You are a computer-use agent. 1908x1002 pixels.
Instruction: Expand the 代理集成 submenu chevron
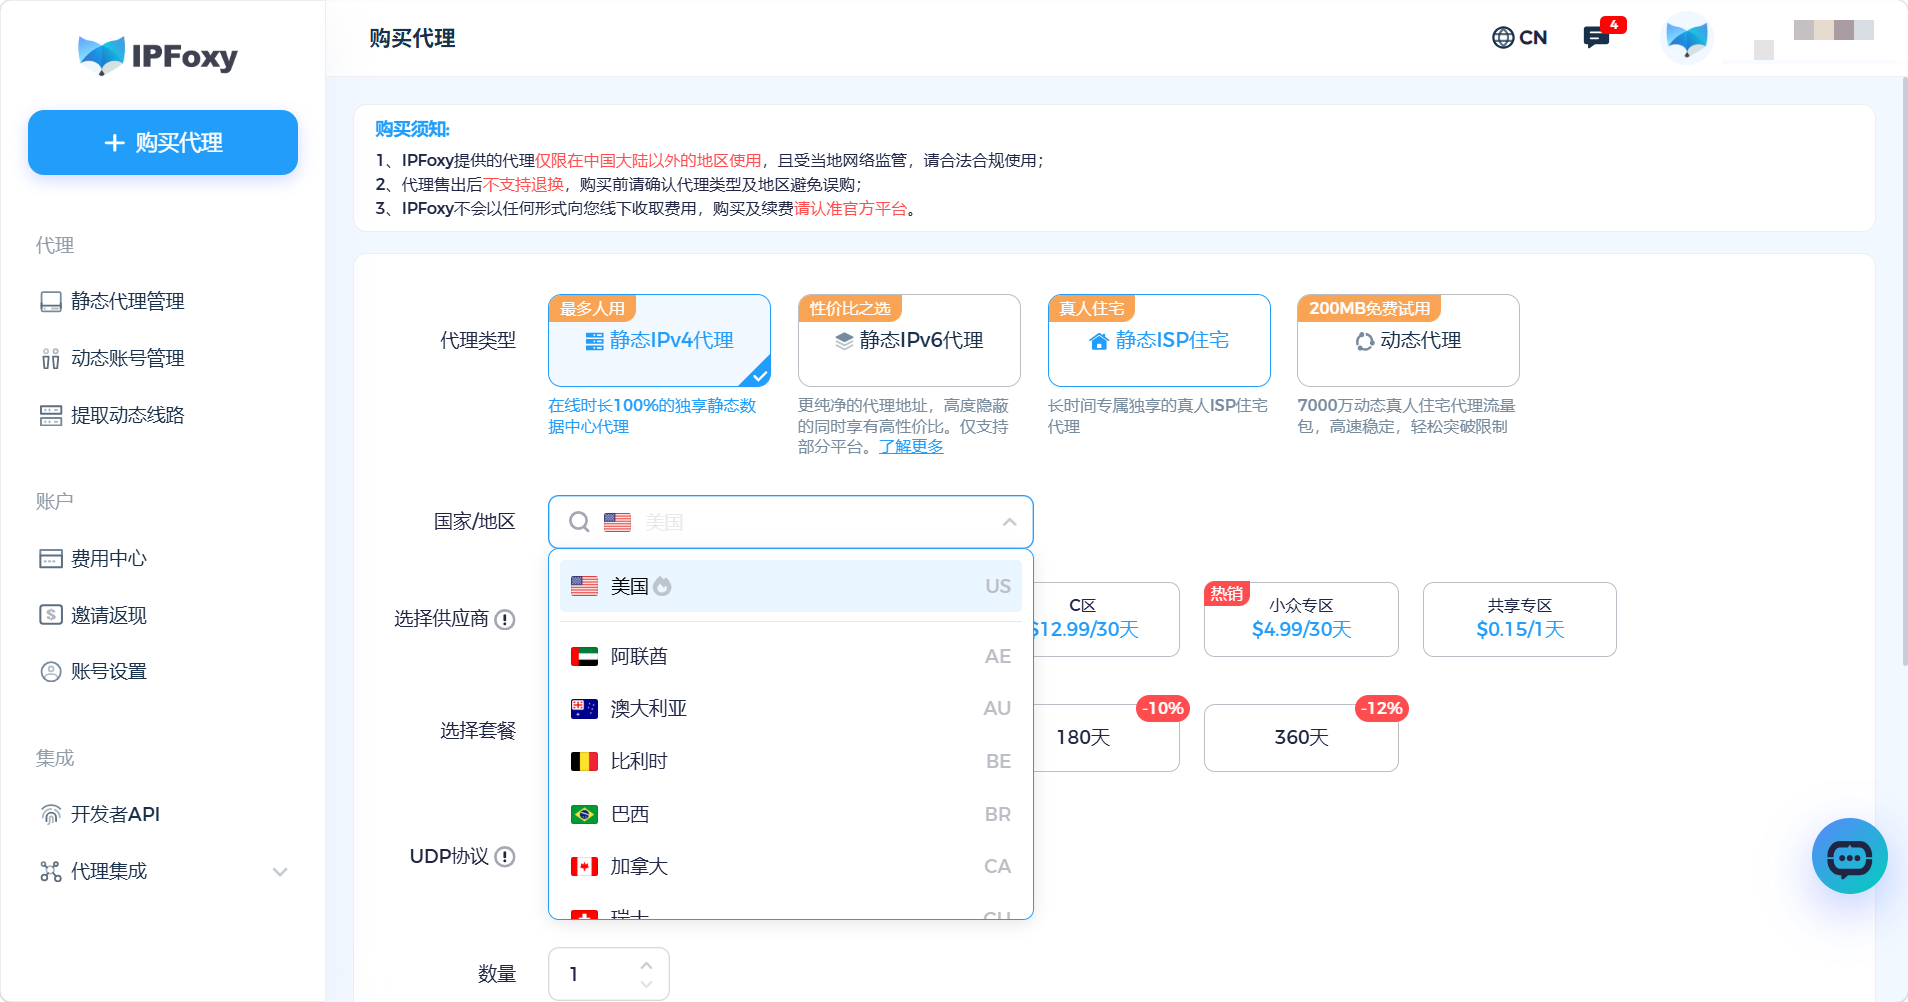point(280,872)
